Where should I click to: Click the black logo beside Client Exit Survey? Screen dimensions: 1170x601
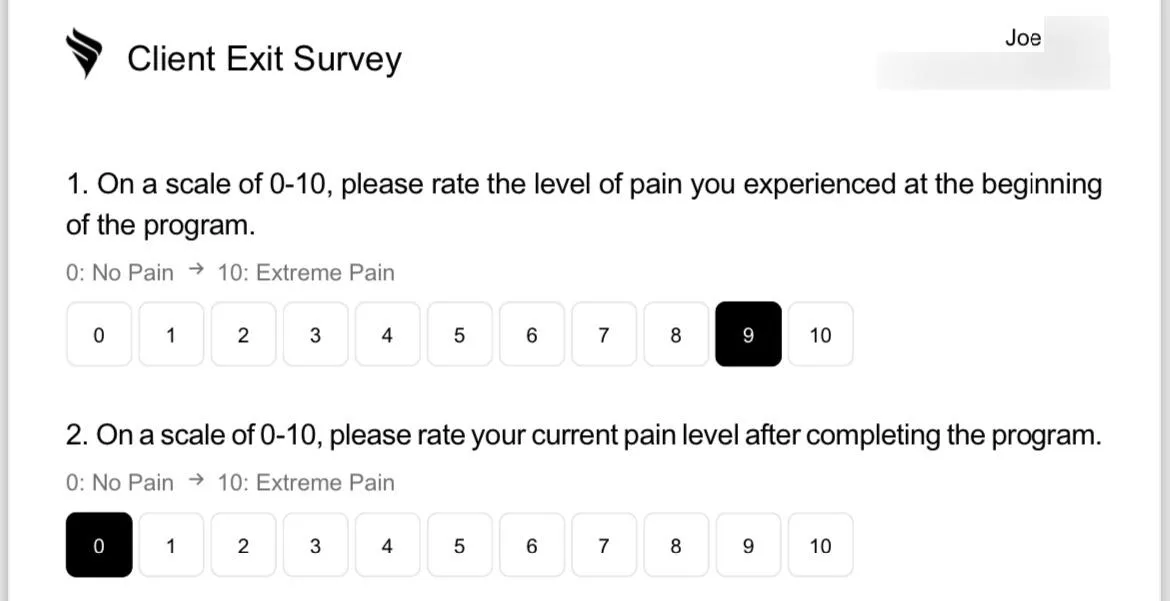click(x=84, y=54)
